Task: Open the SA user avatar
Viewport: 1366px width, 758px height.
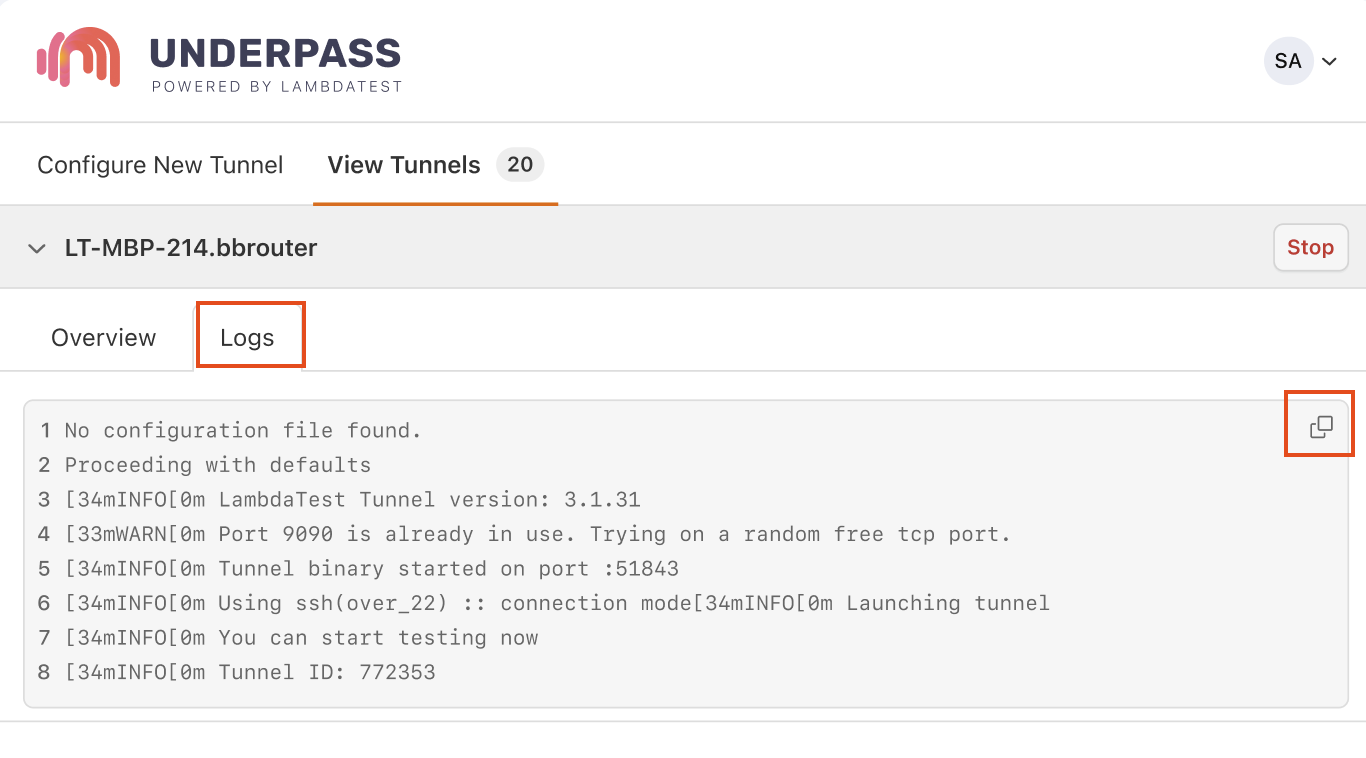Action: (1288, 61)
